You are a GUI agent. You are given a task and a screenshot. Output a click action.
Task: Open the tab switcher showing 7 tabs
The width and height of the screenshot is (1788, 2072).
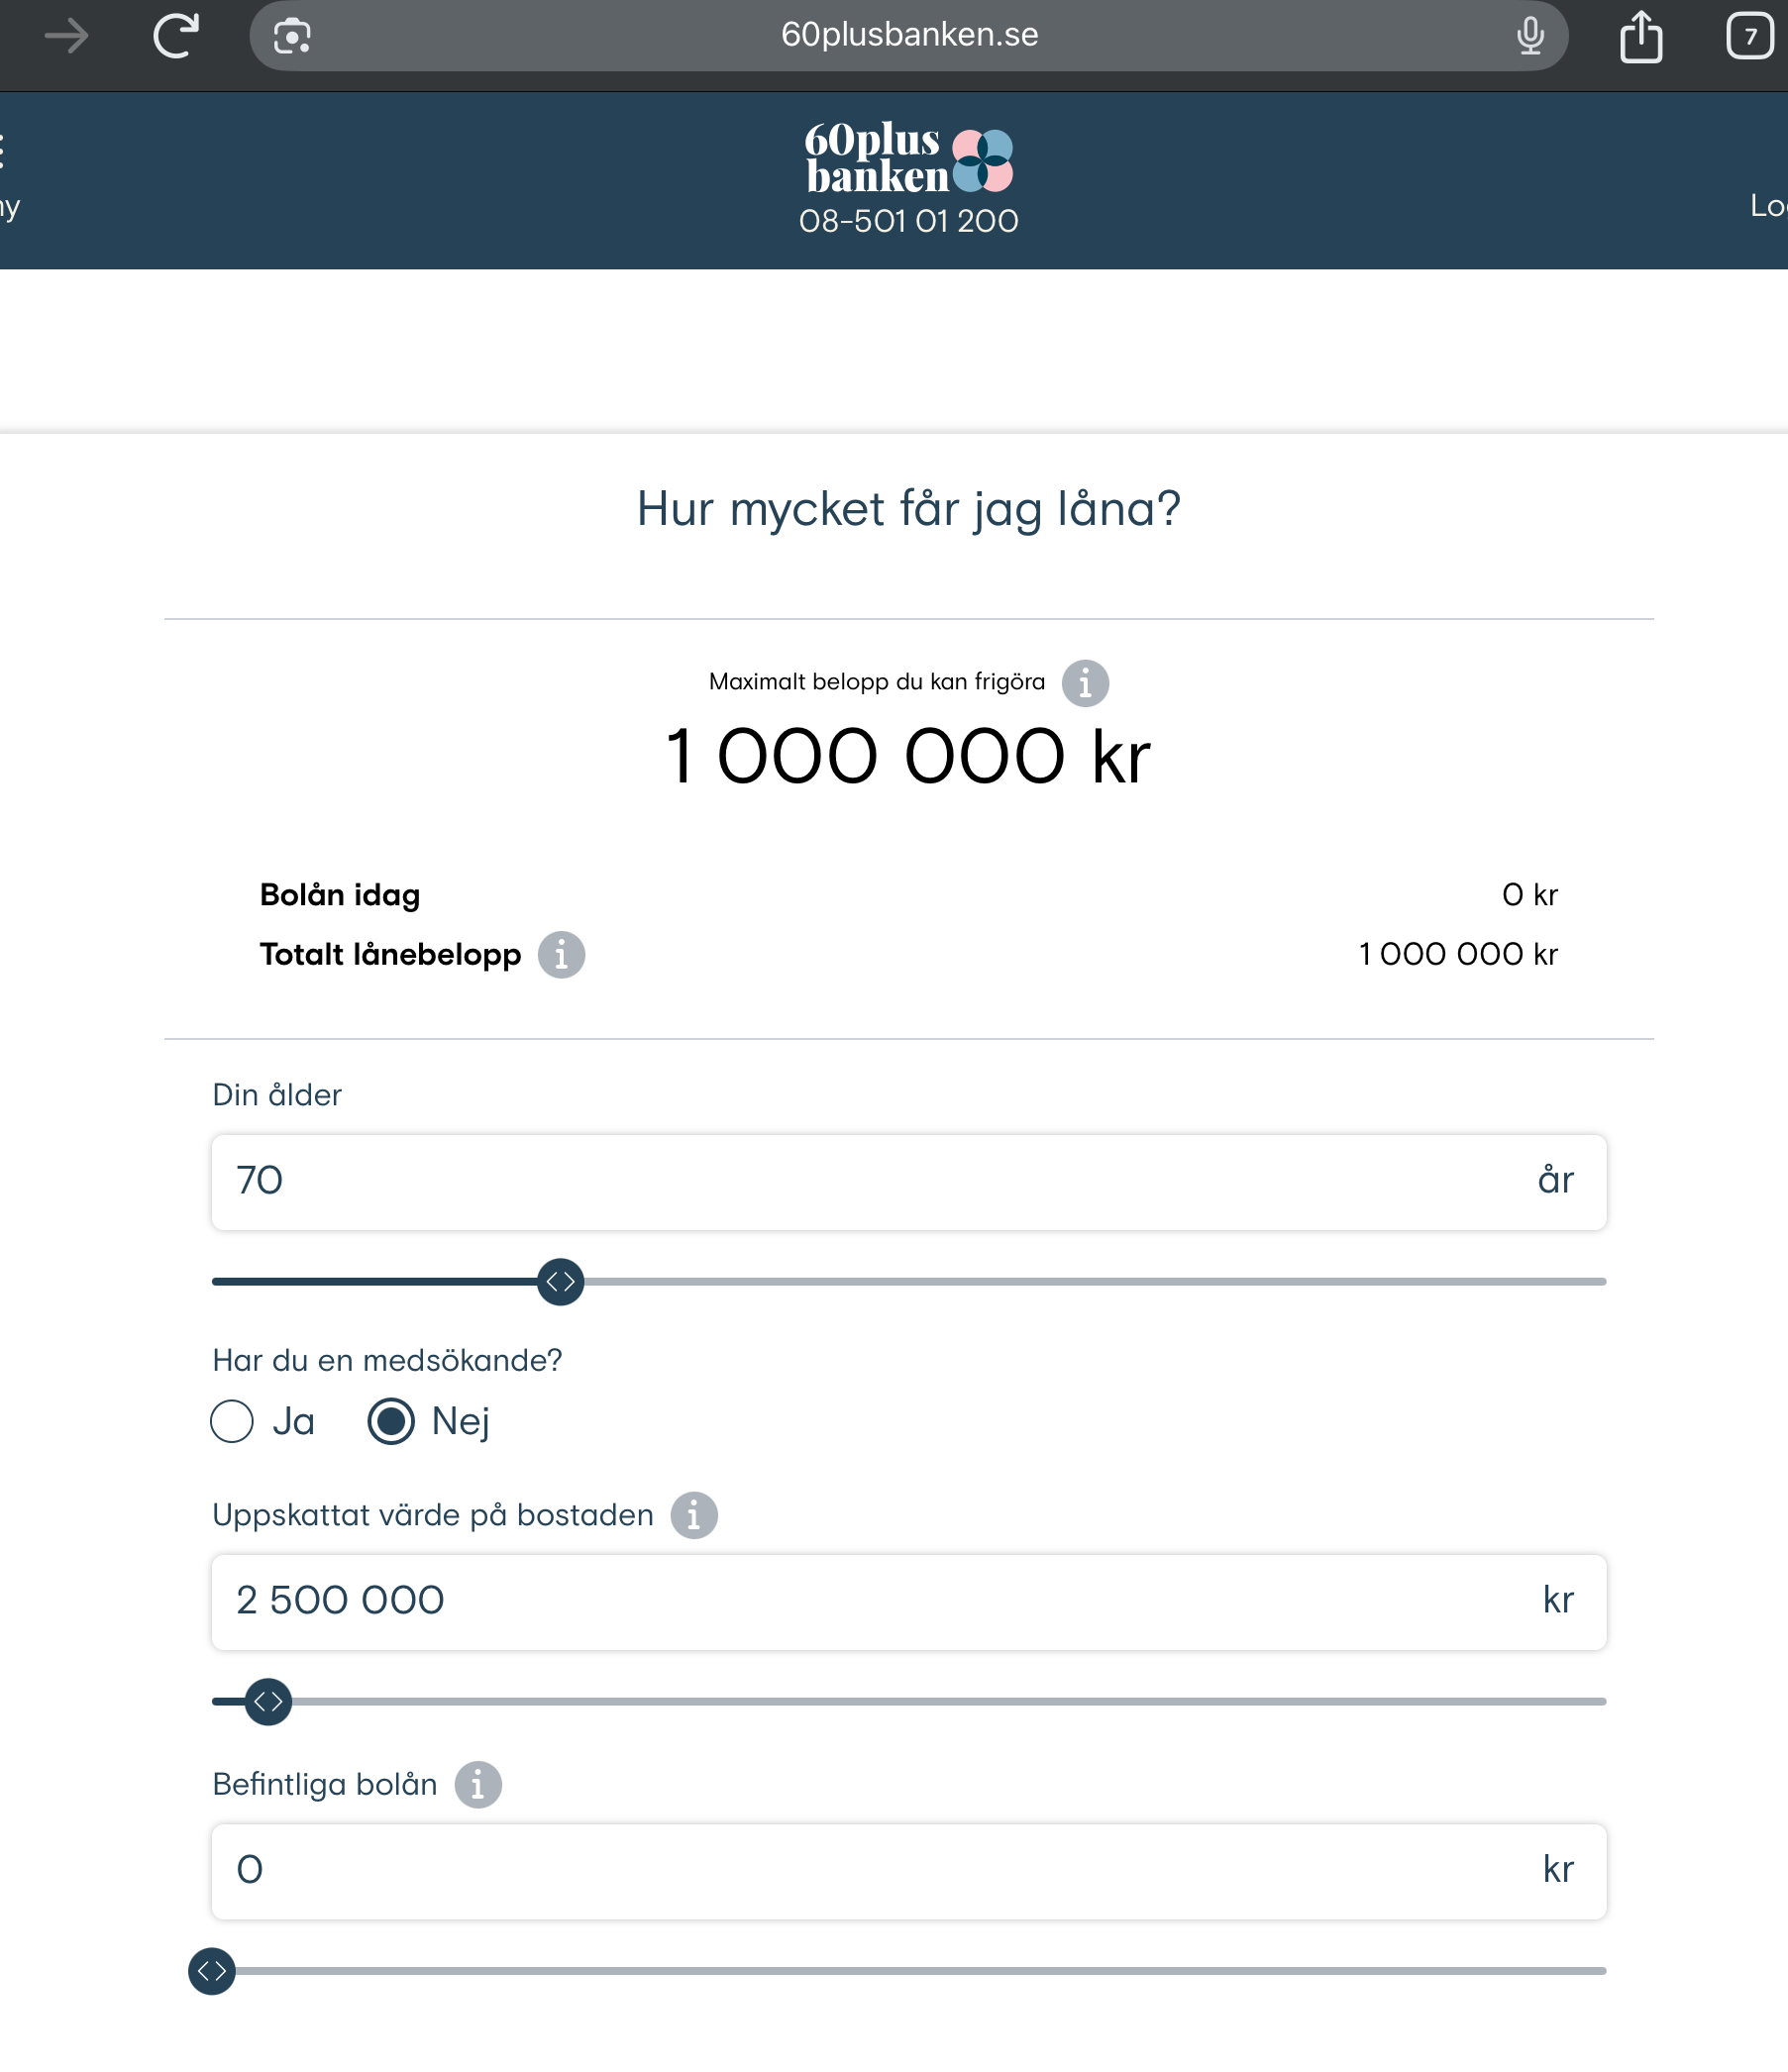[x=1749, y=37]
